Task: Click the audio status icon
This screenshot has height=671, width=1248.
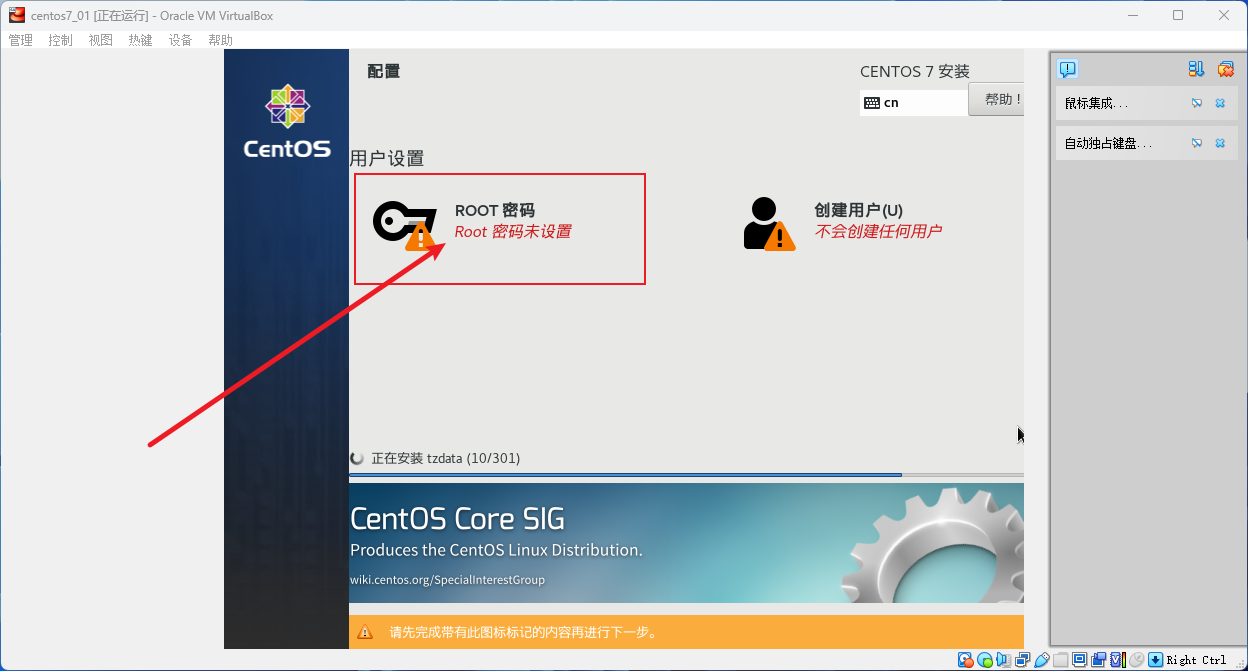Action: [1004, 659]
